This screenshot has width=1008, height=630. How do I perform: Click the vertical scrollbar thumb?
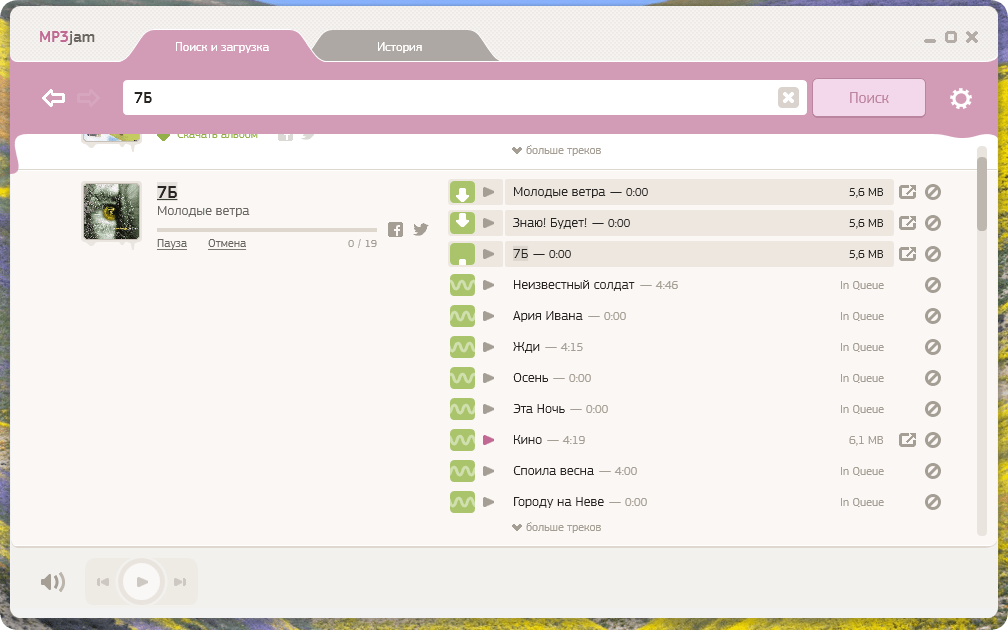(x=982, y=193)
